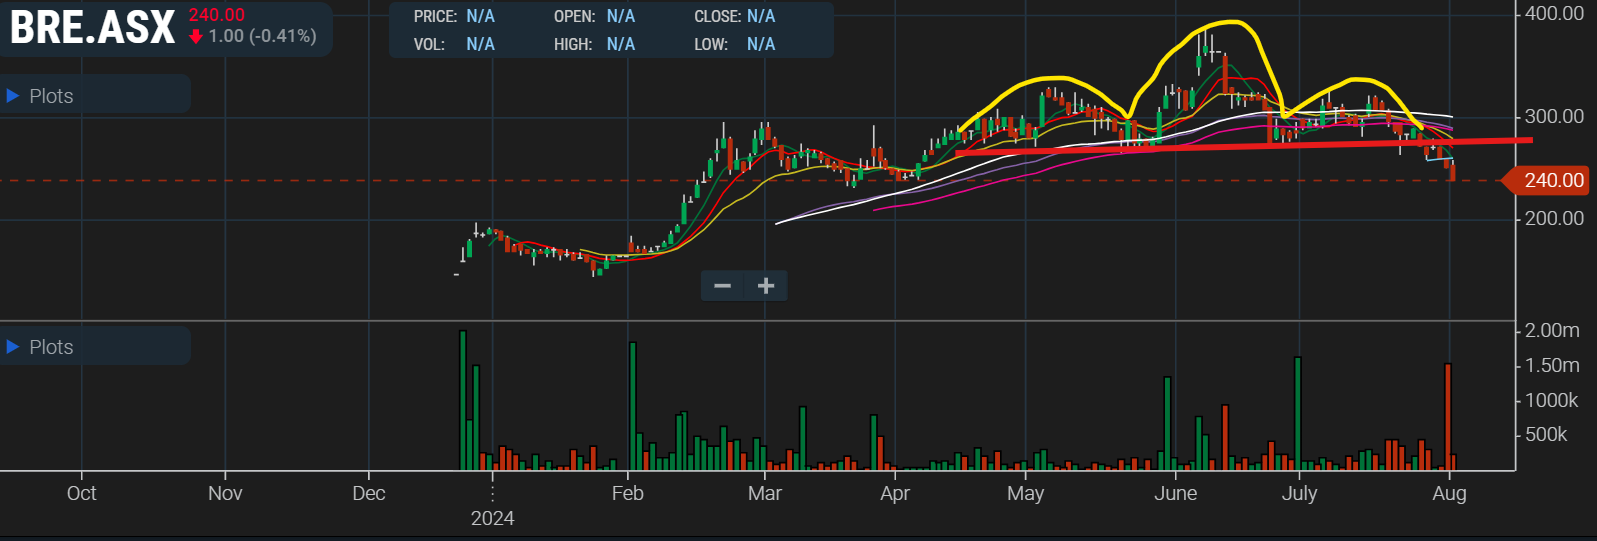The image size is (1597, 541).
Task: Click the zoom out minus button
Action: pos(722,286)
